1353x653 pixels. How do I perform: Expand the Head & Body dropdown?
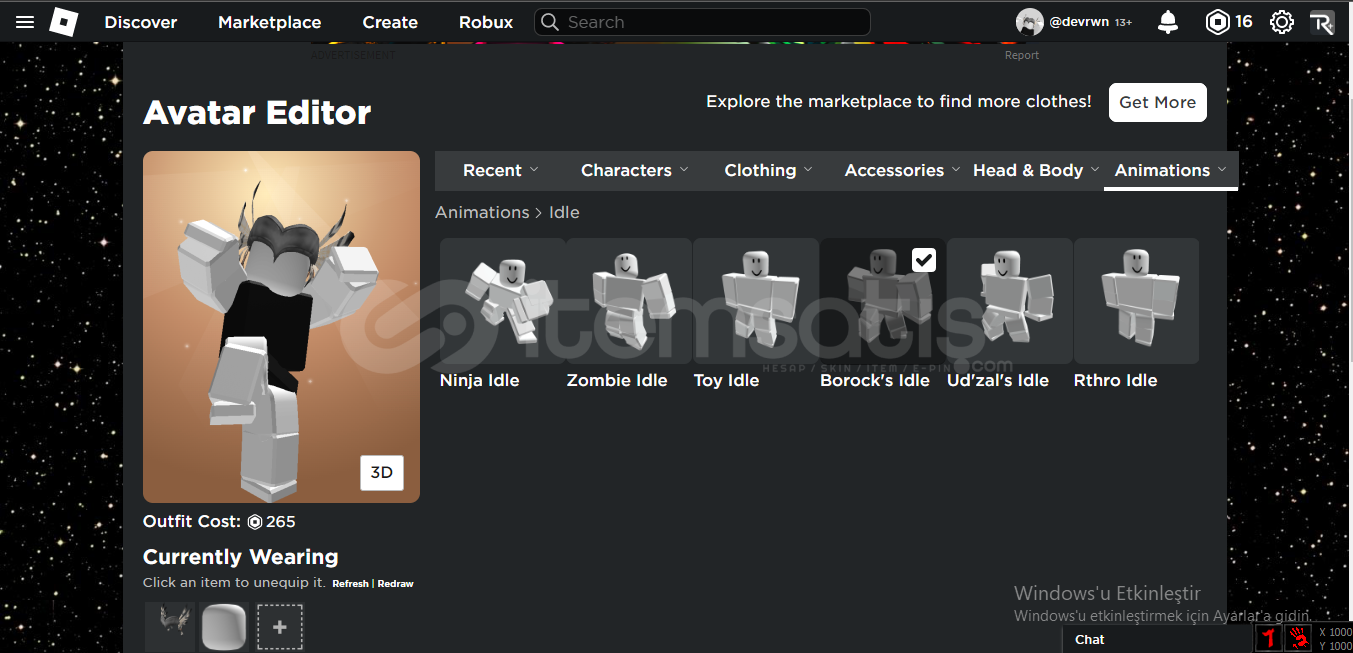tap(1036, 170)
